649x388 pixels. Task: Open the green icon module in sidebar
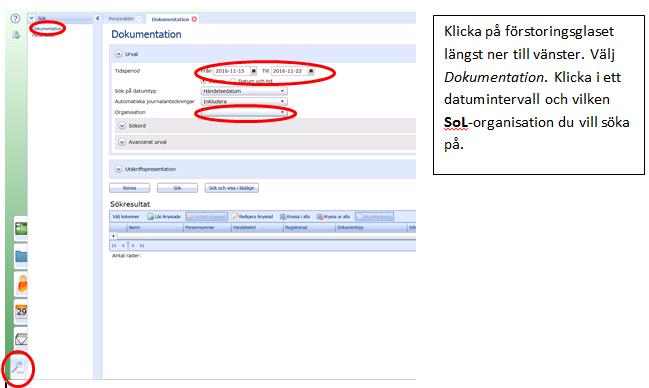21,229
